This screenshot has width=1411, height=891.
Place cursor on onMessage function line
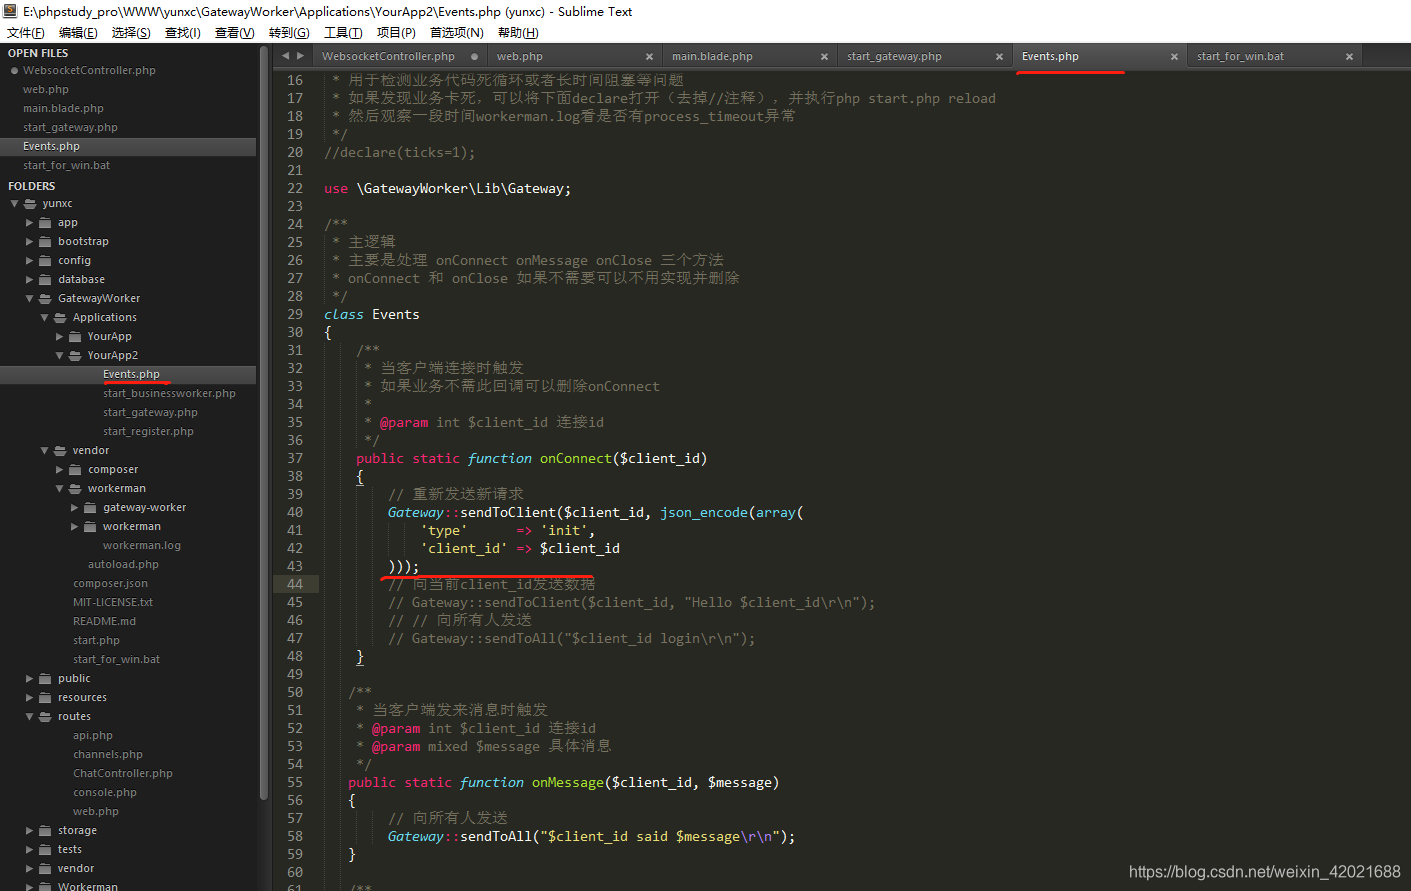point(563,782)
